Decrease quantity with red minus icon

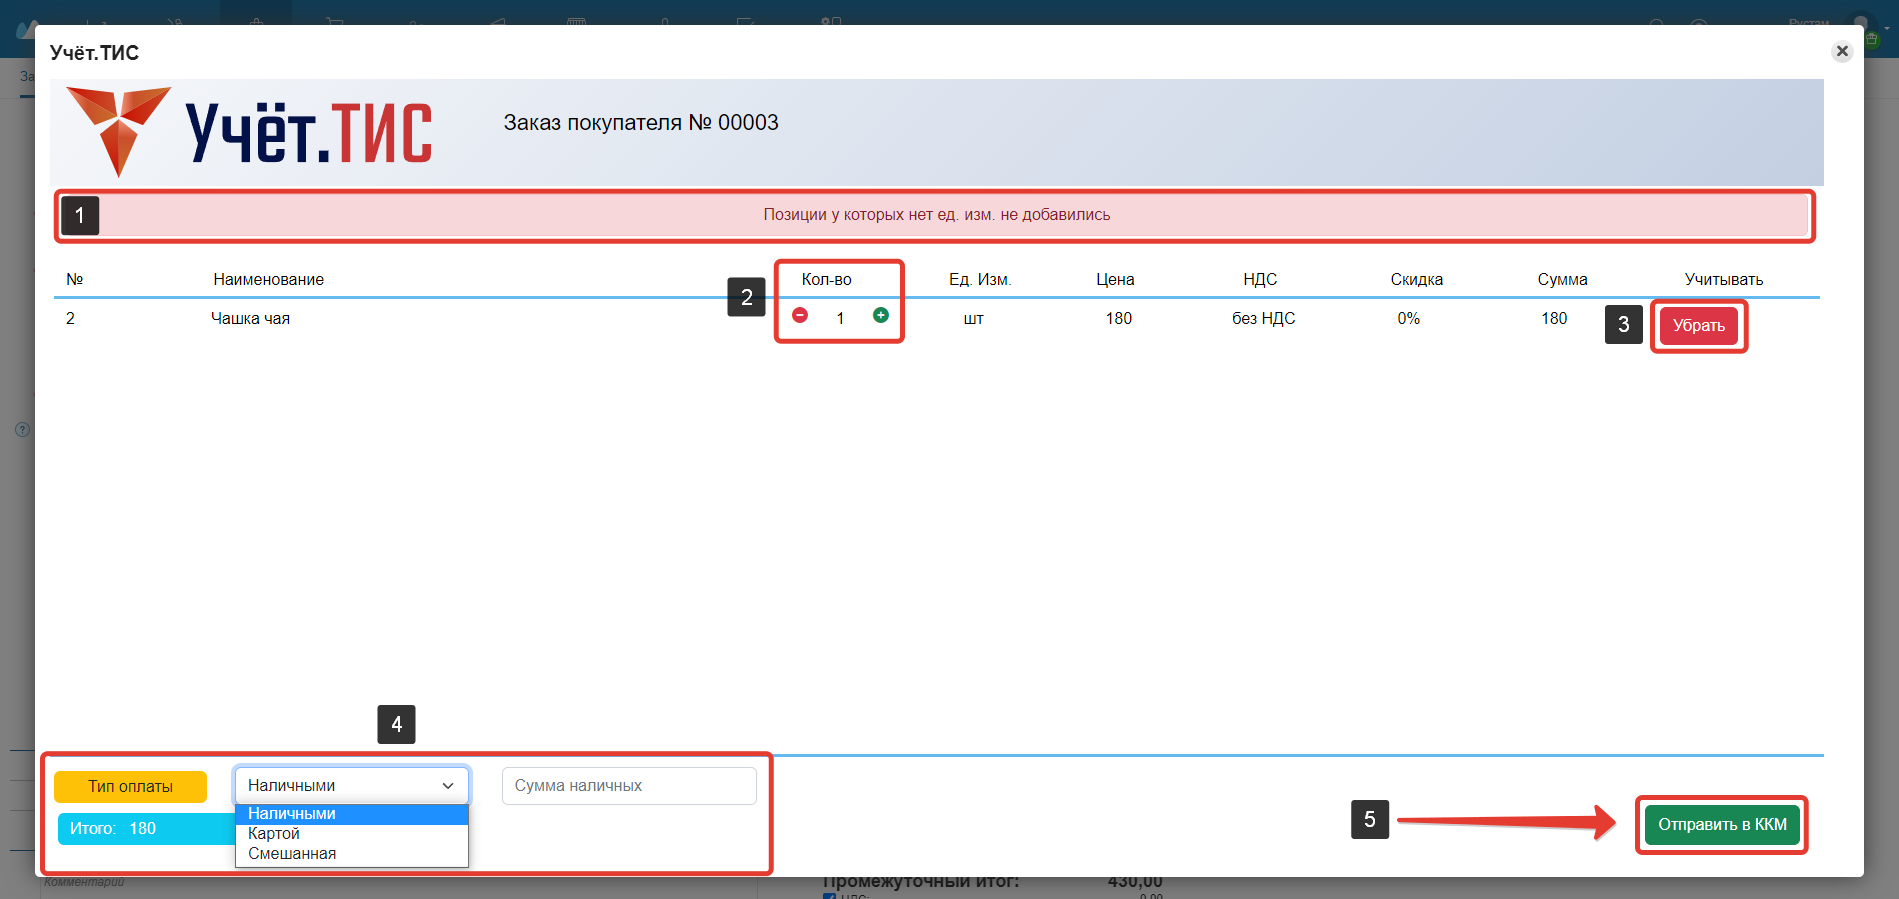pos(800,315)
